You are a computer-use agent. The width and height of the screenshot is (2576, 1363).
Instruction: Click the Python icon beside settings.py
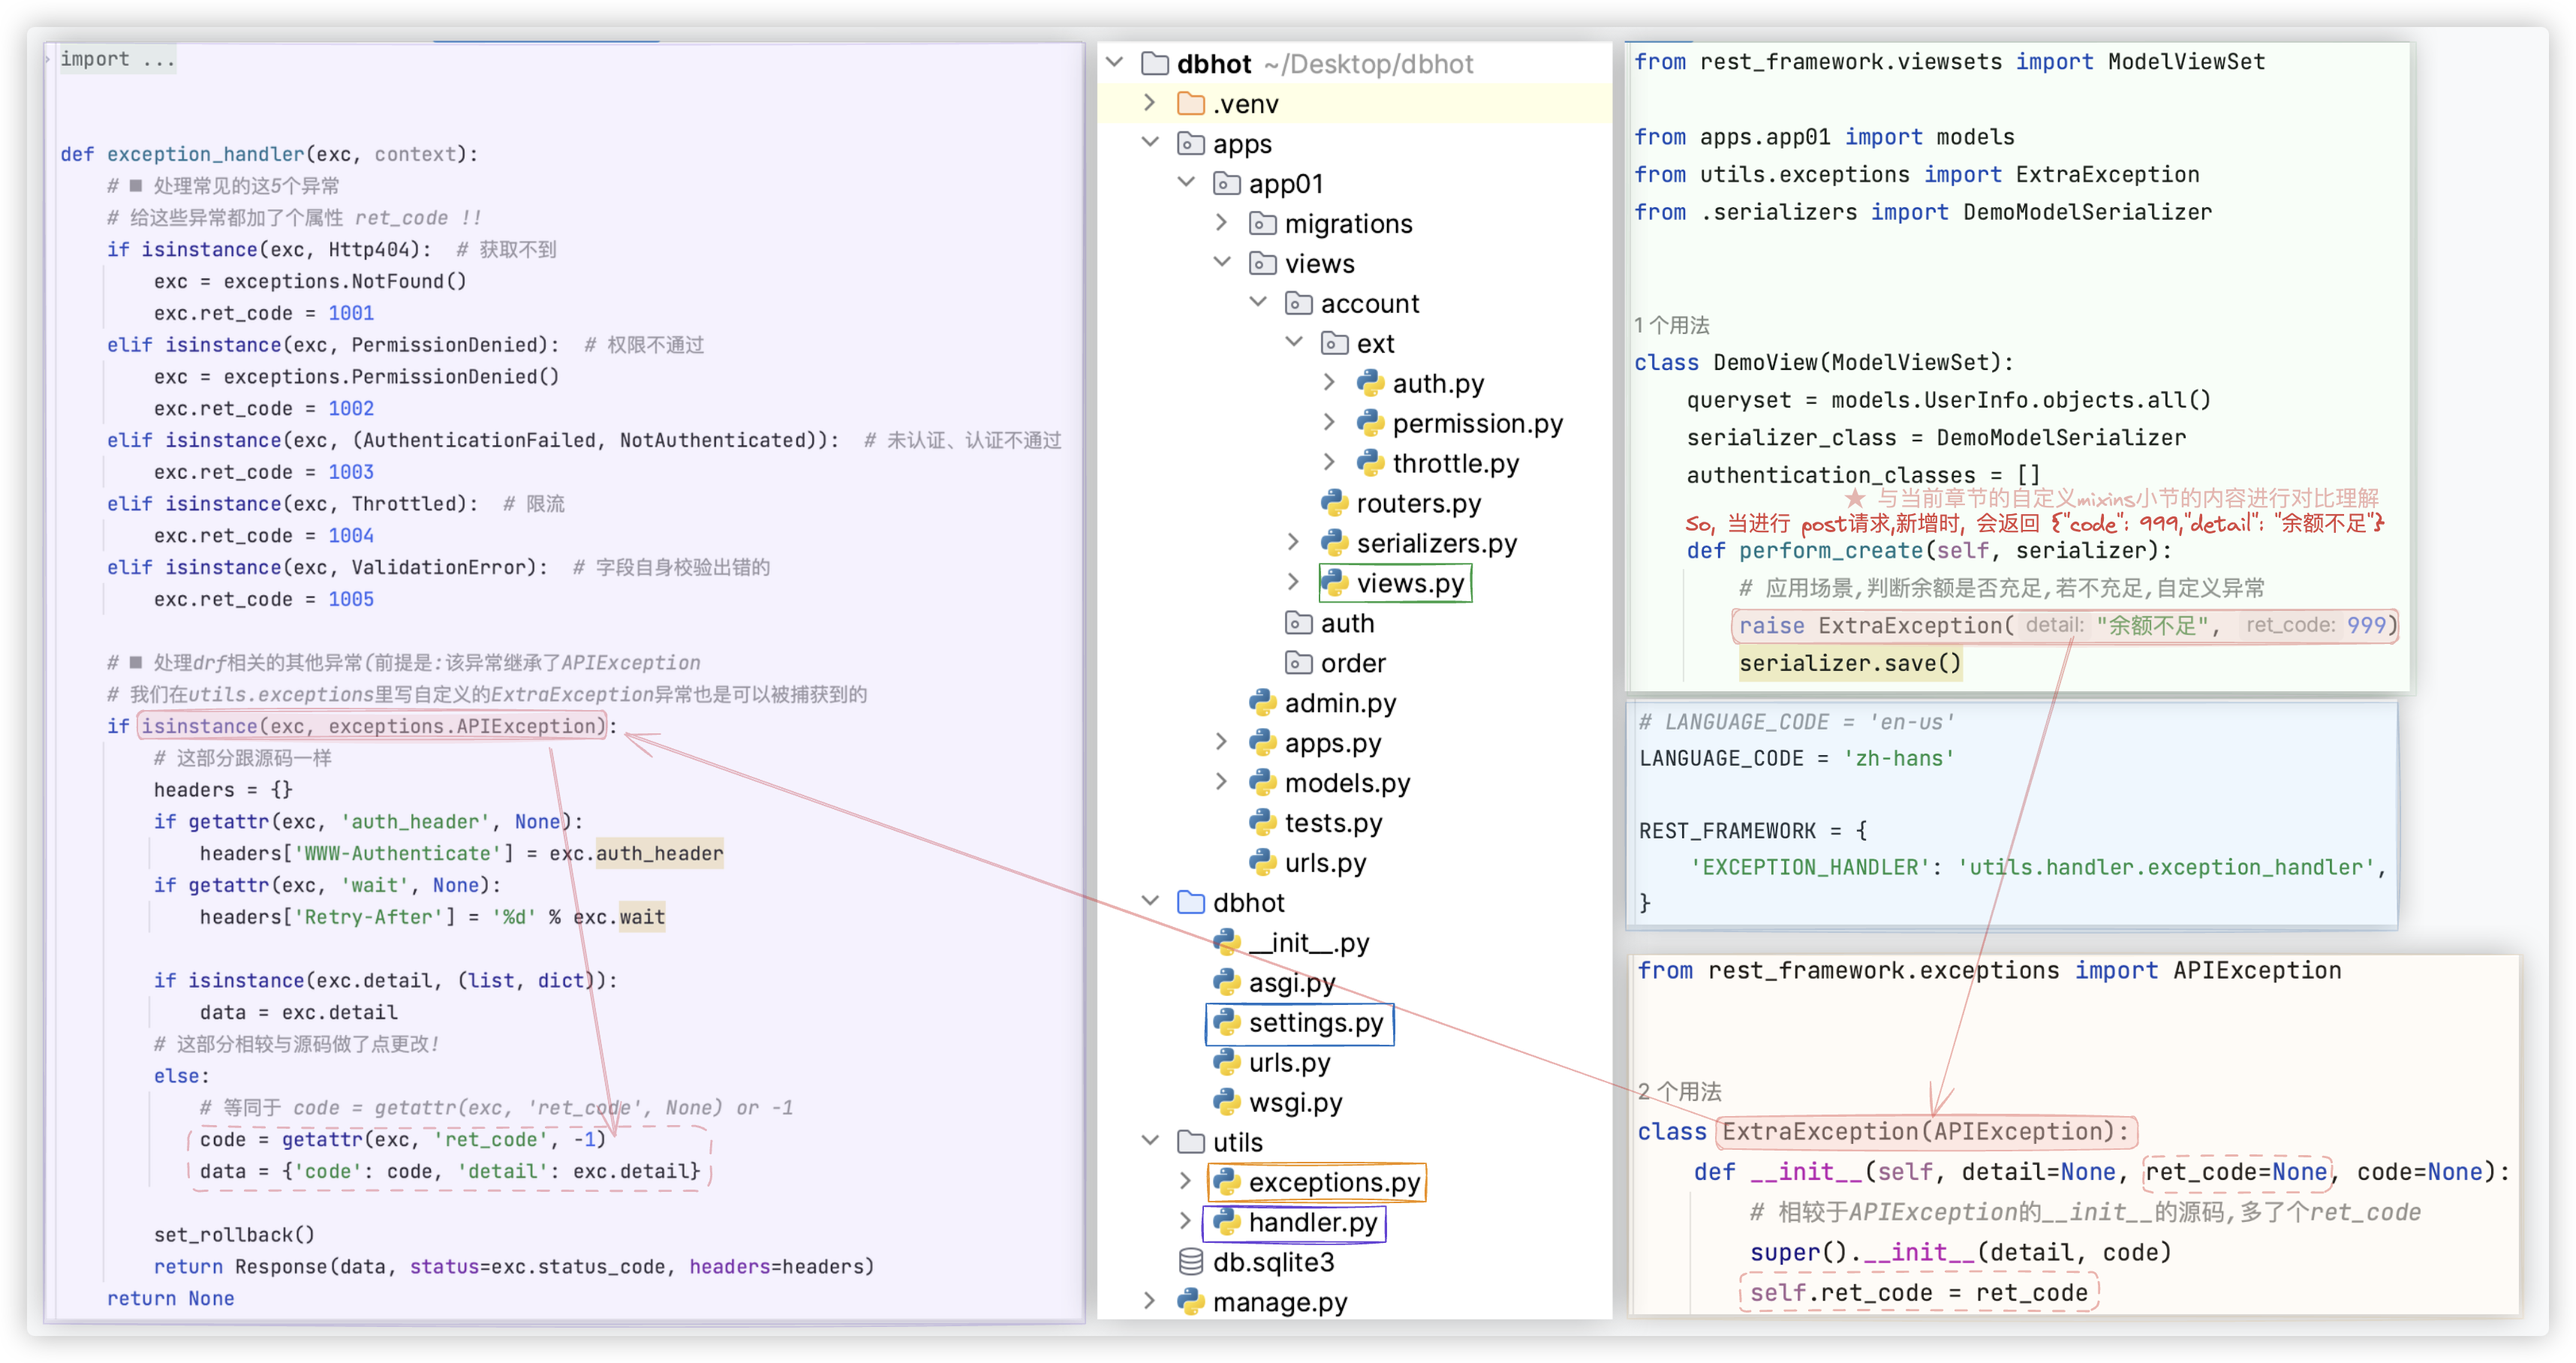pyautogui.click(x=1226, y=1022)
